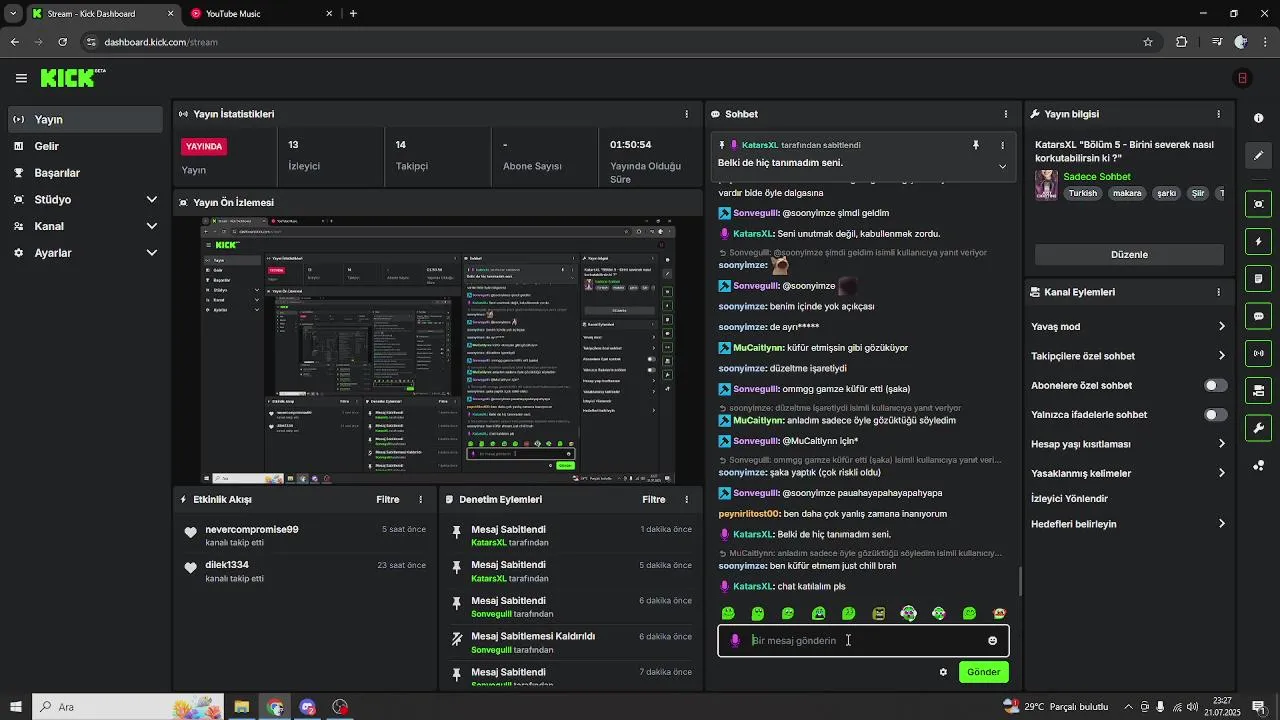Unpin the pinned message via pin icon
The width and height of the screenshot is (1280, 720).
tap(976, 145)
